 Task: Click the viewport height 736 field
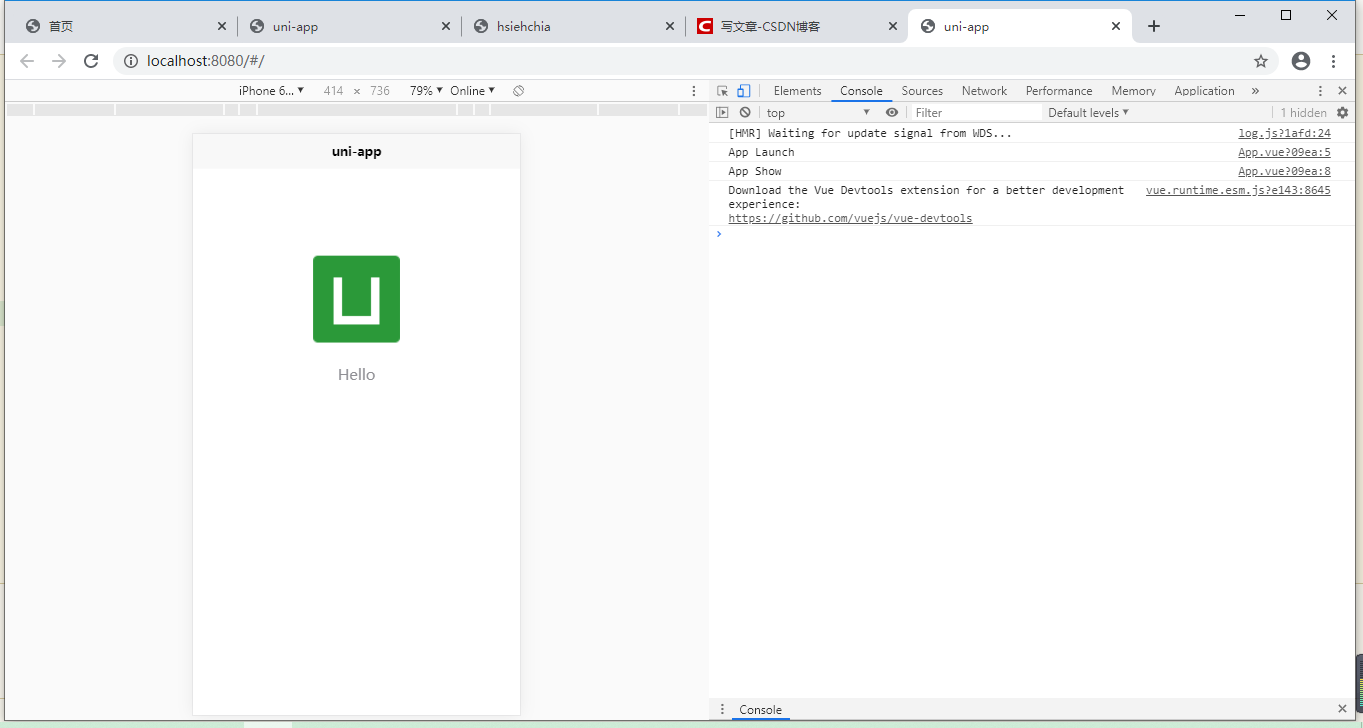coord(380,91)
